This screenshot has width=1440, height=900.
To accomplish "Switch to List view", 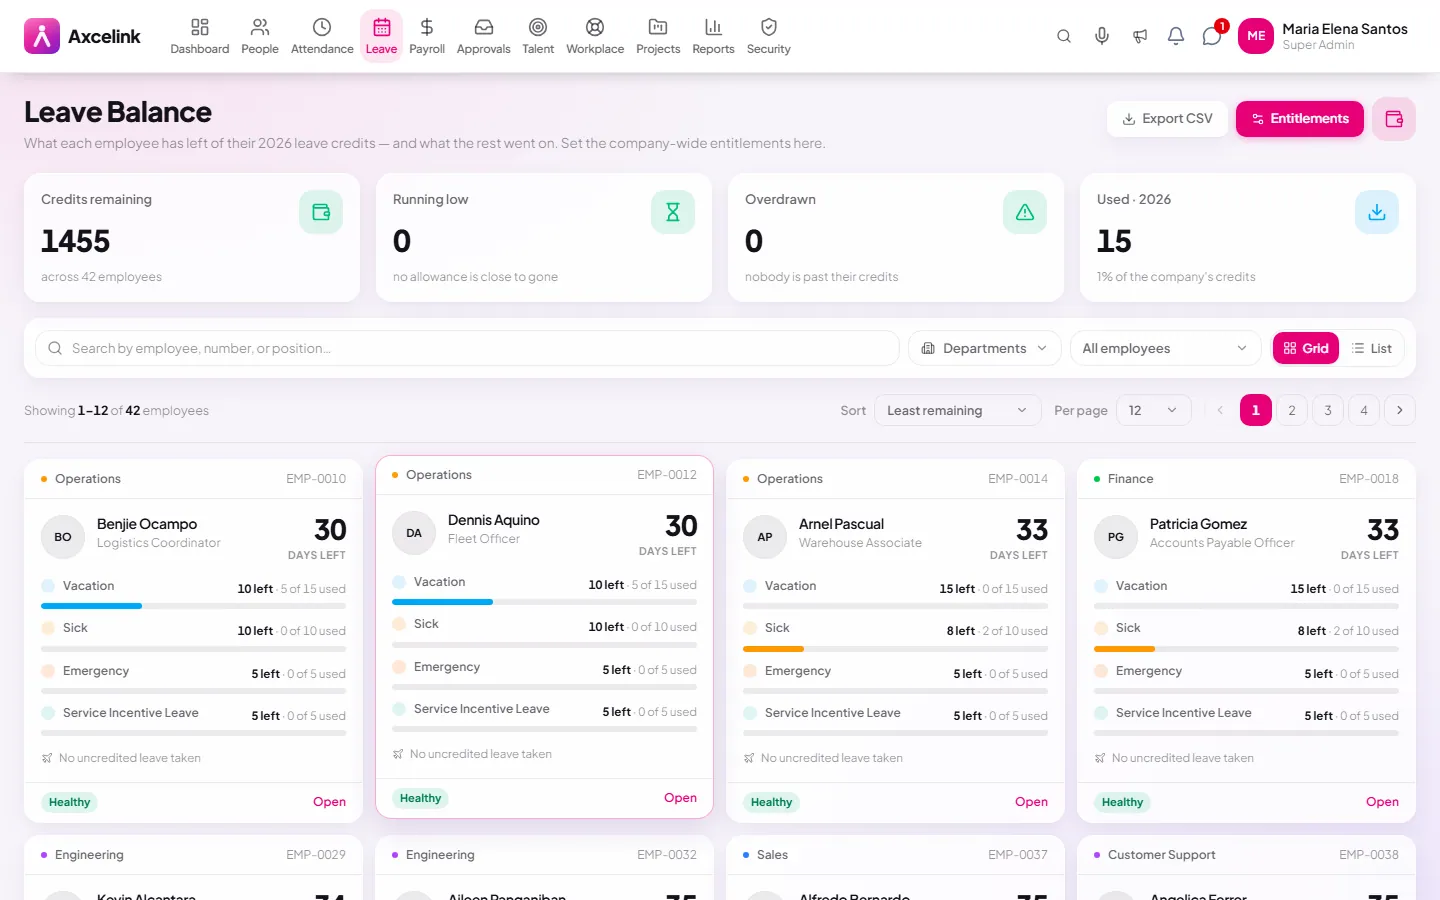I will click(x=1372, y=348).
